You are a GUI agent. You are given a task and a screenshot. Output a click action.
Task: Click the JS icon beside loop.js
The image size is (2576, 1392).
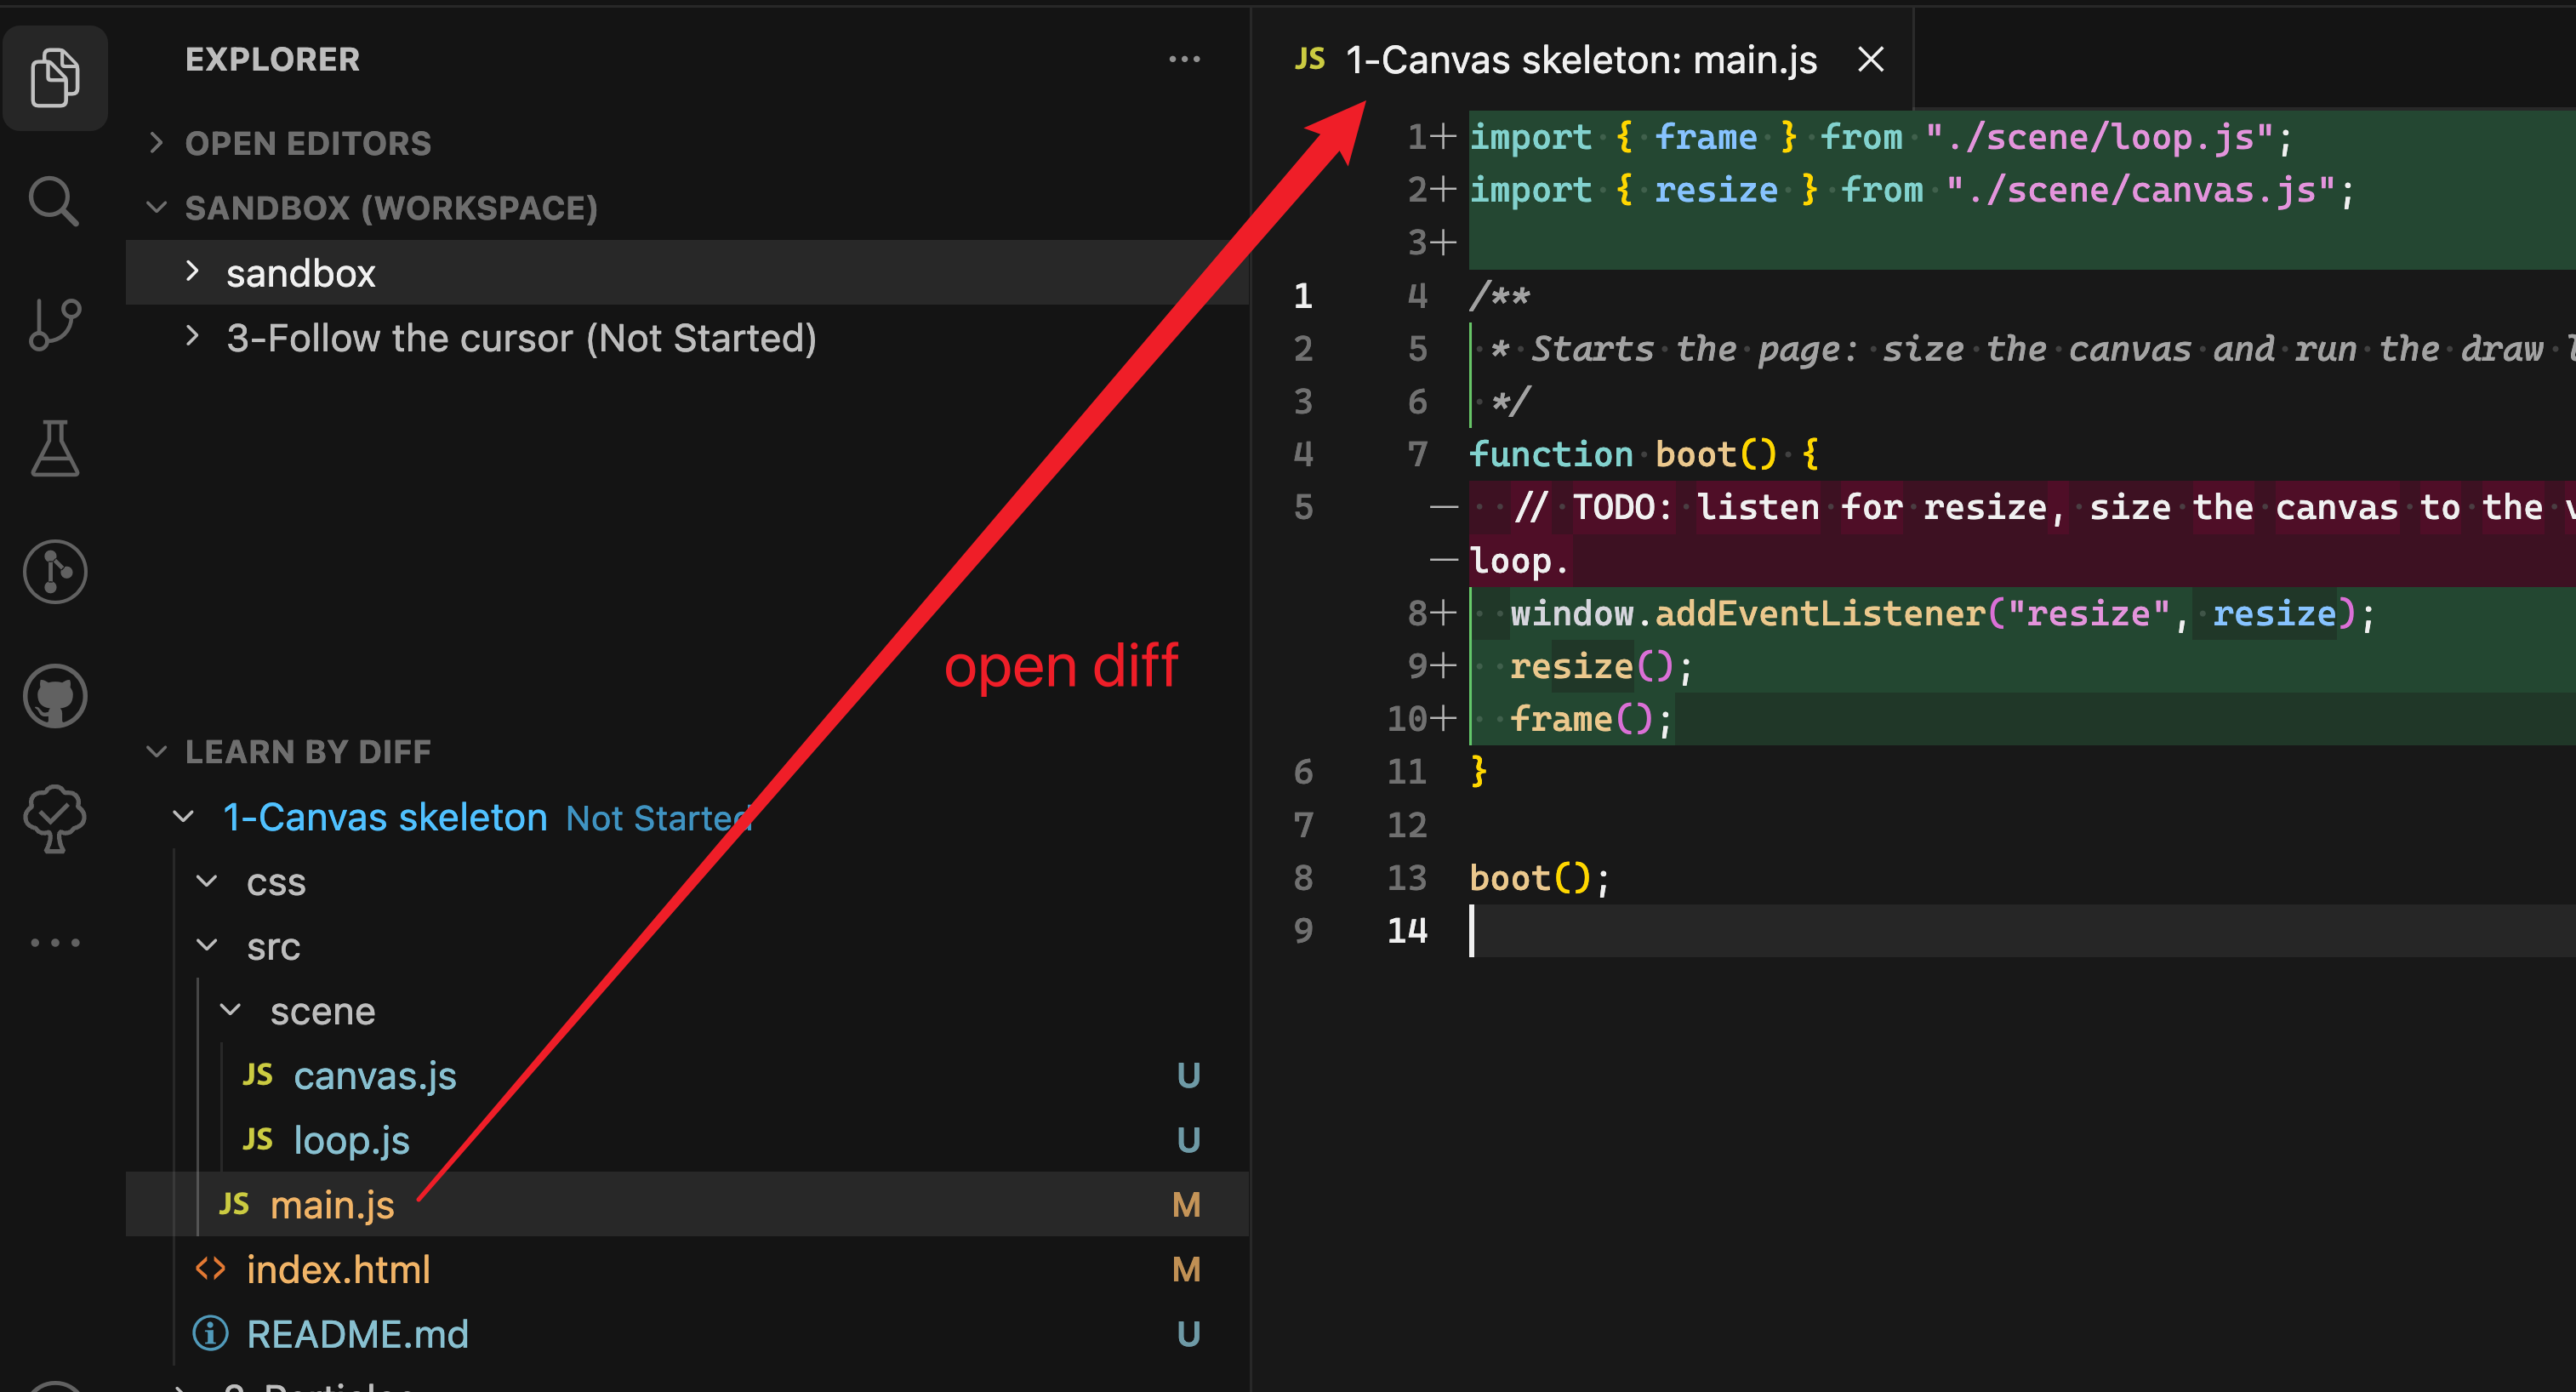257,1139
